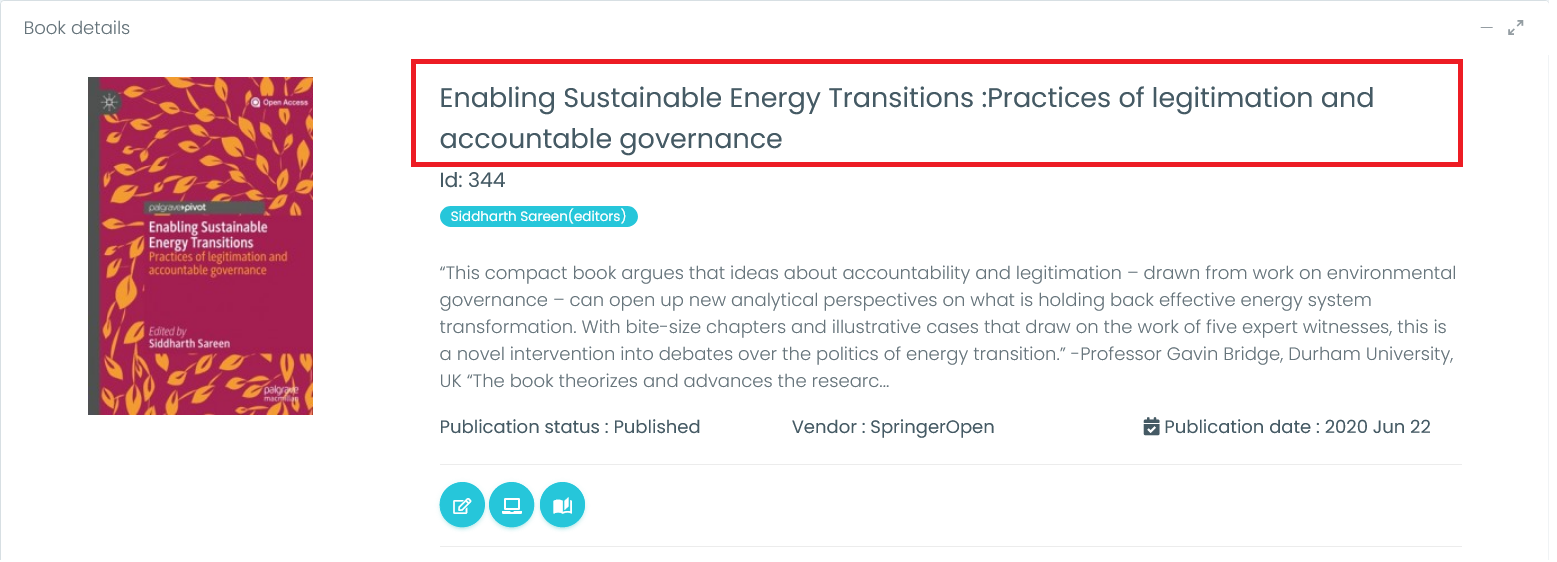Click the Id: 344 label
This screenshot has height=562, width=1557.
[472, 180]
